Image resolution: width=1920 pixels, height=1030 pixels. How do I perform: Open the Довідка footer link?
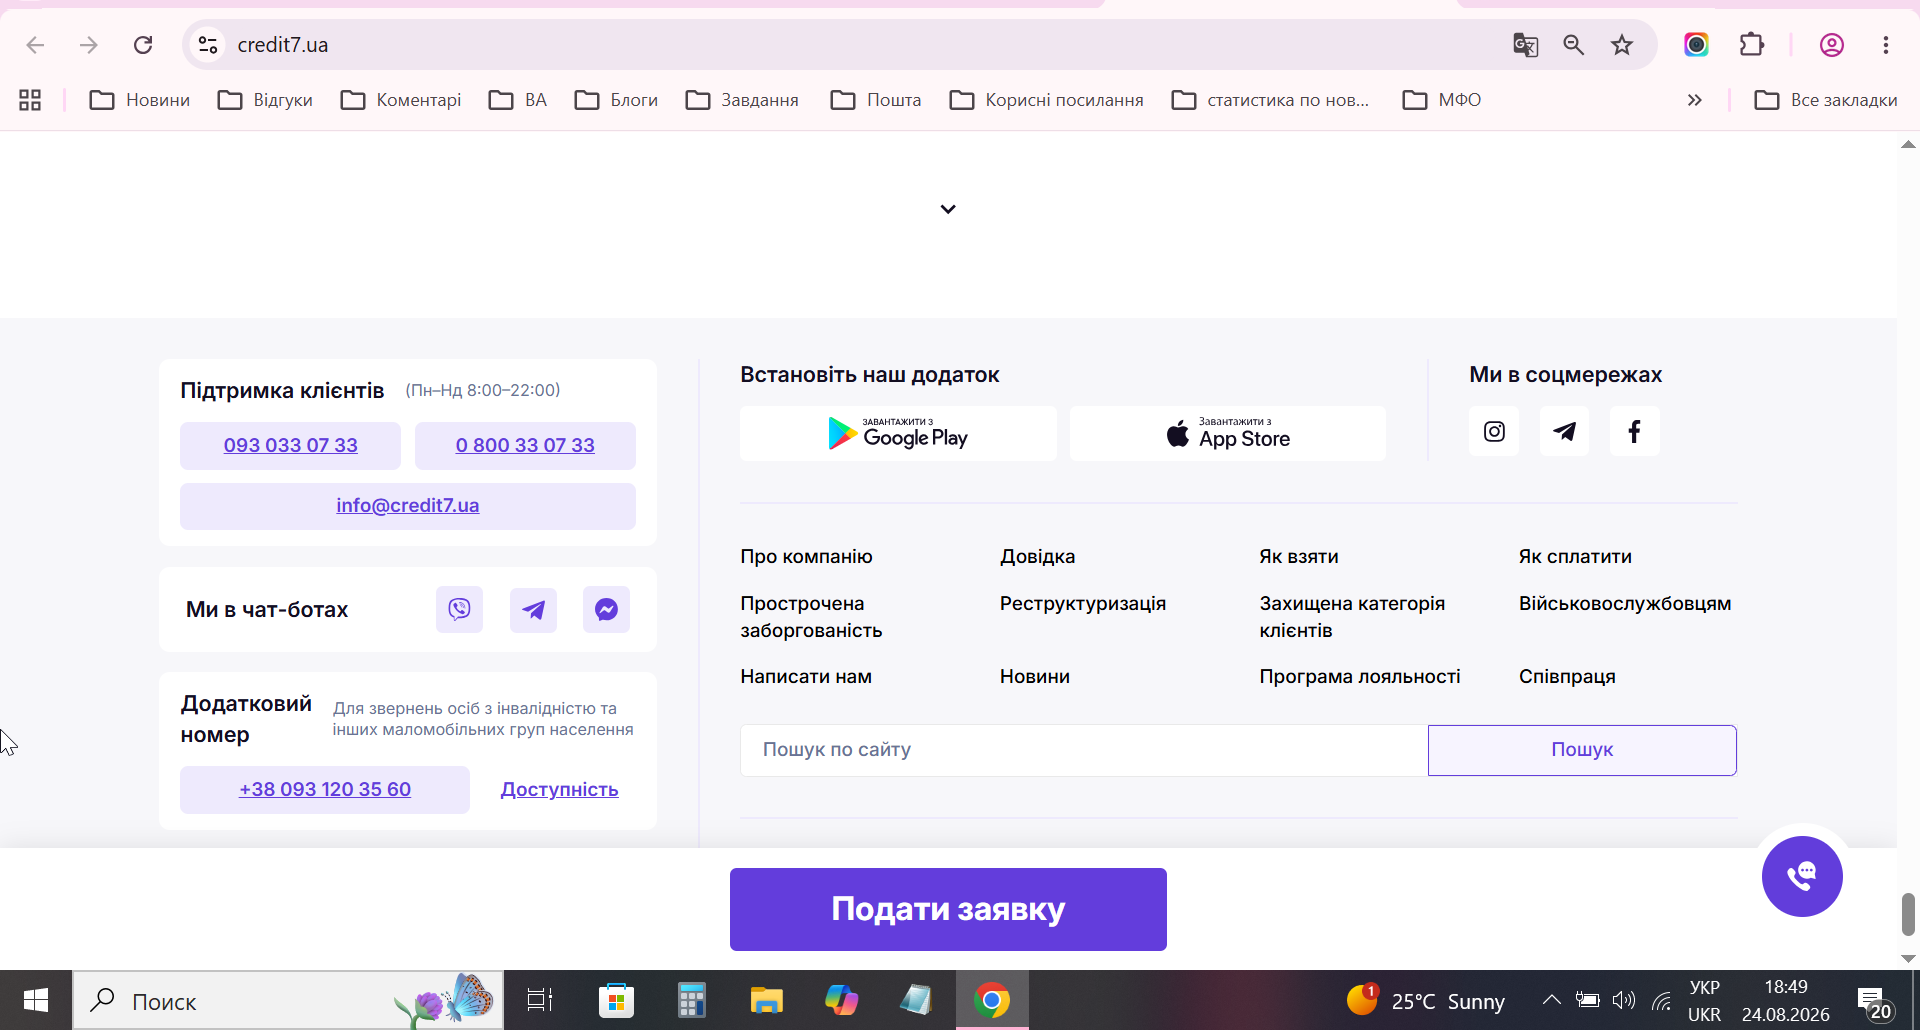click(x=1037, y=556)
